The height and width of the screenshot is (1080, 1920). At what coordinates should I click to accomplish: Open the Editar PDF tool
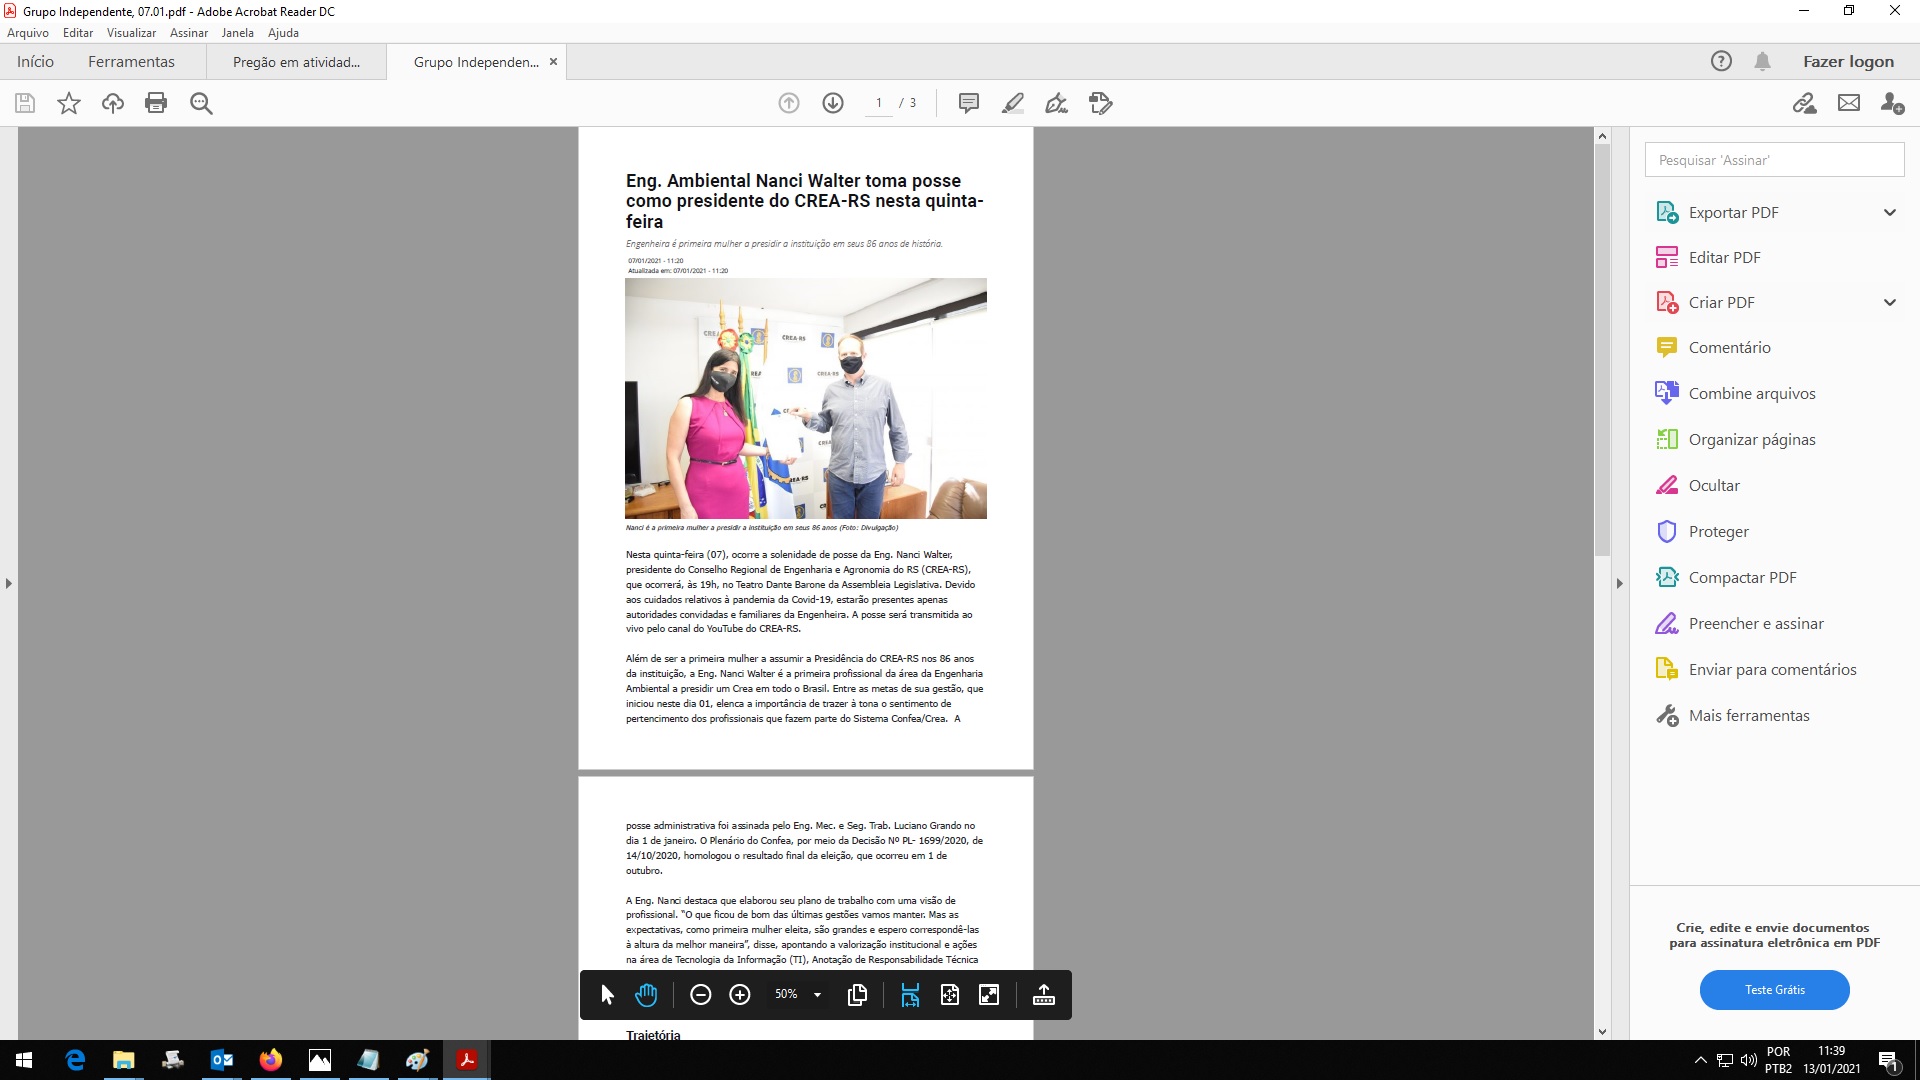coord(1724,257)
